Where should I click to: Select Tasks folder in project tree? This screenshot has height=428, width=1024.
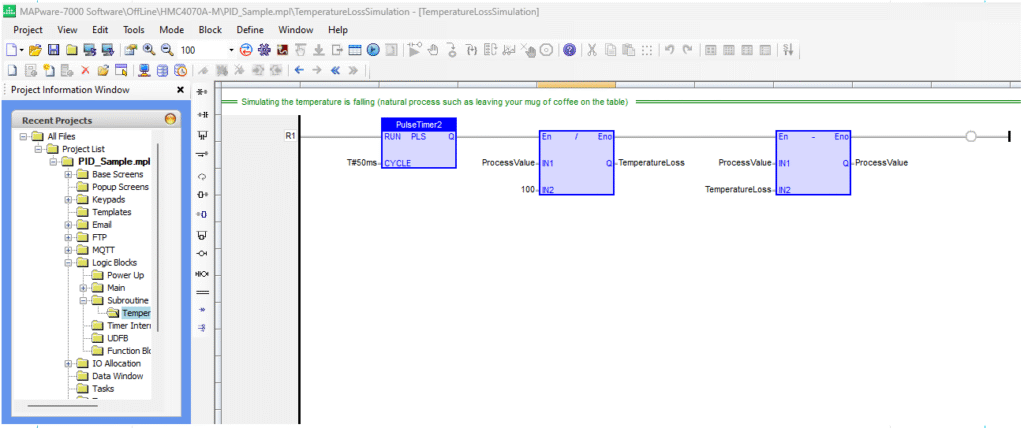point(103,388)
